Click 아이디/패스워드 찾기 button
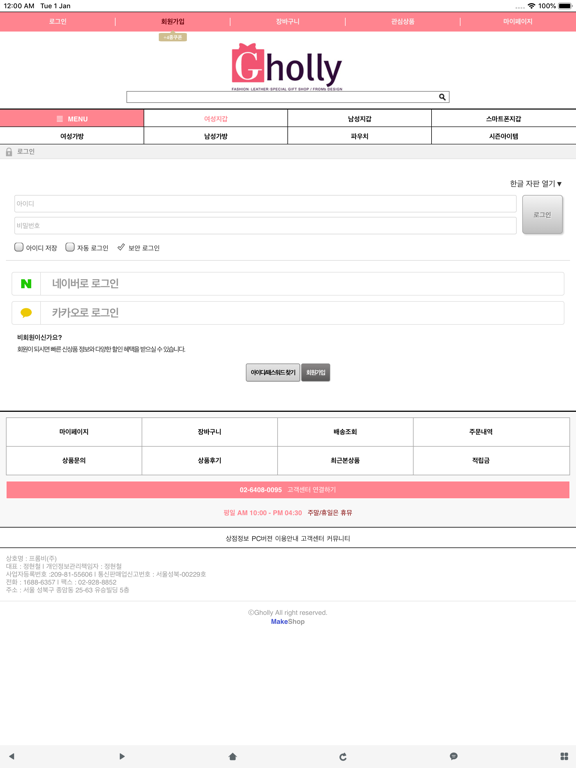Screen dimensions: 576x768 point(273,372)
